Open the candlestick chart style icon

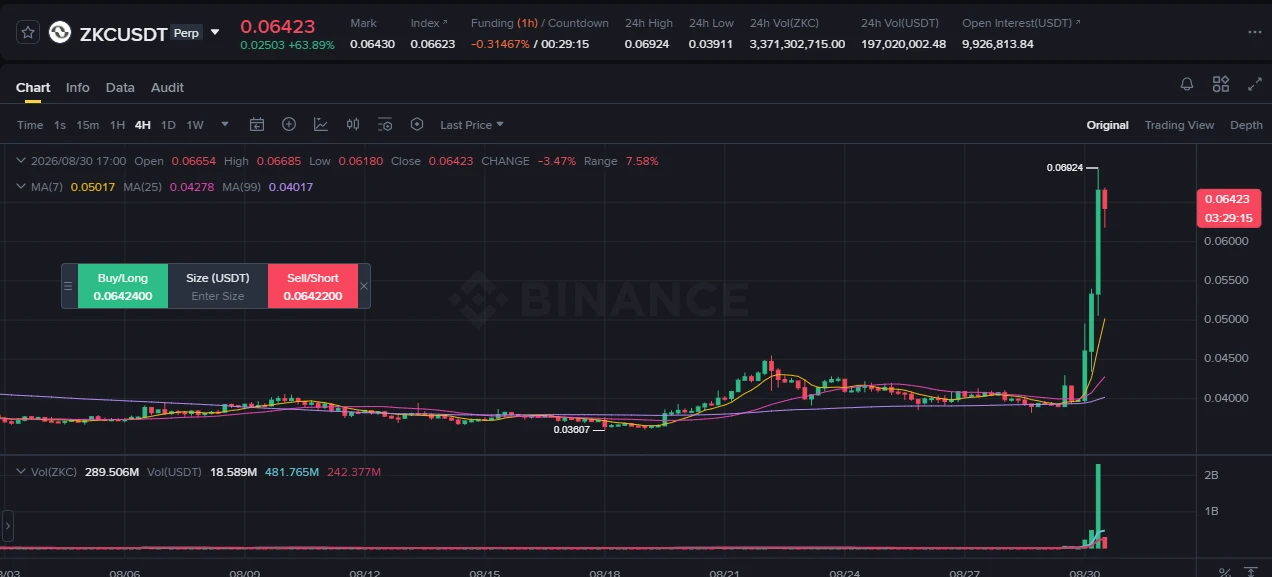tap(353, 125)
